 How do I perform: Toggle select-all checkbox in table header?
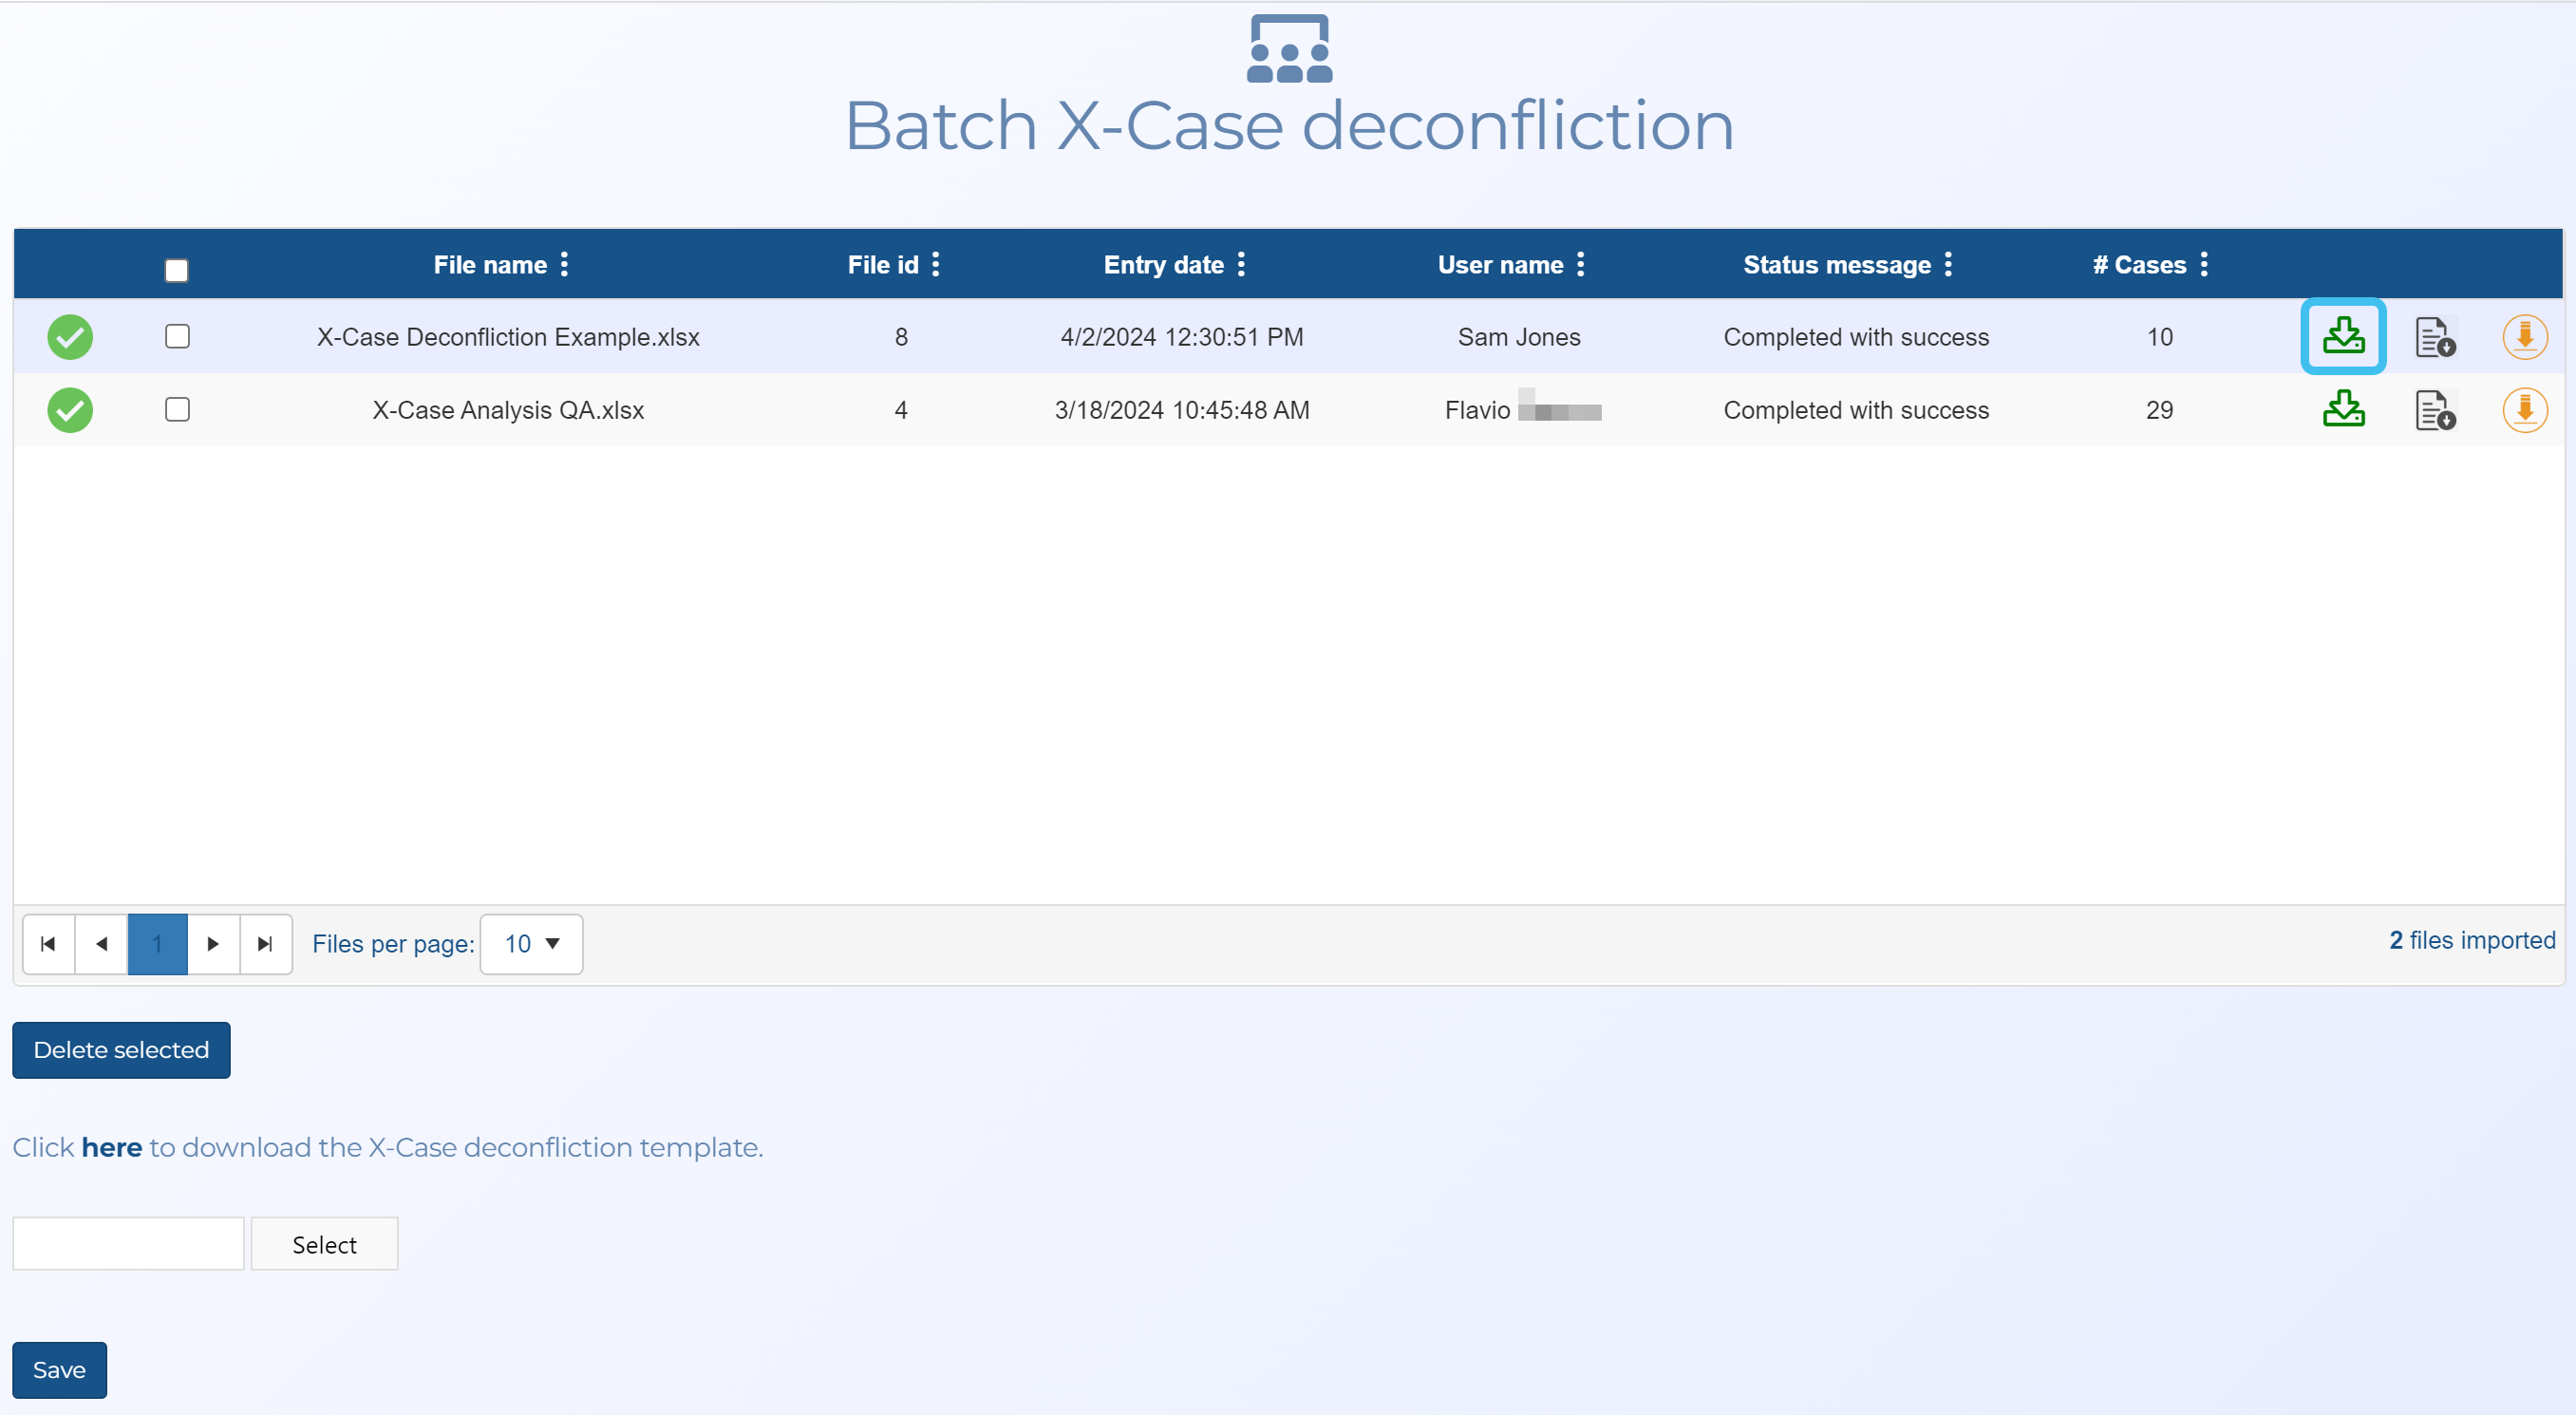pyautogui.click(x=177, y=270)
